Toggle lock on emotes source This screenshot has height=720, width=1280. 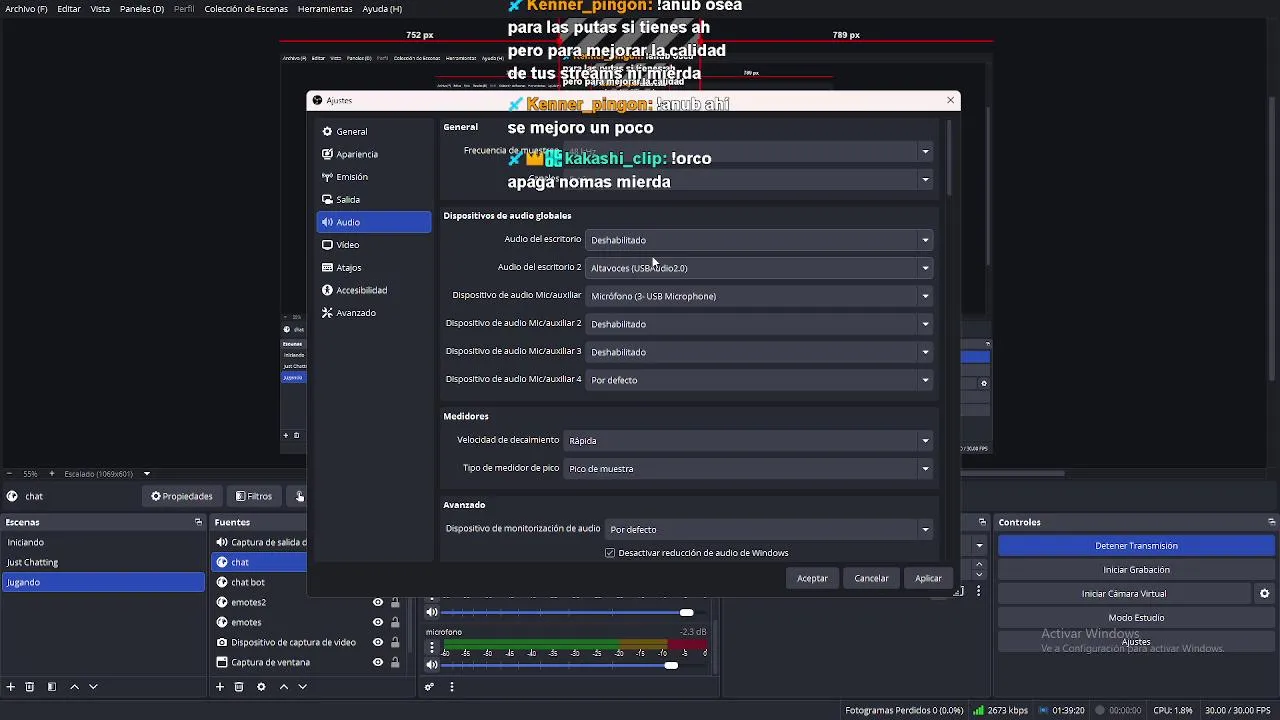click(x=395, y=622)
